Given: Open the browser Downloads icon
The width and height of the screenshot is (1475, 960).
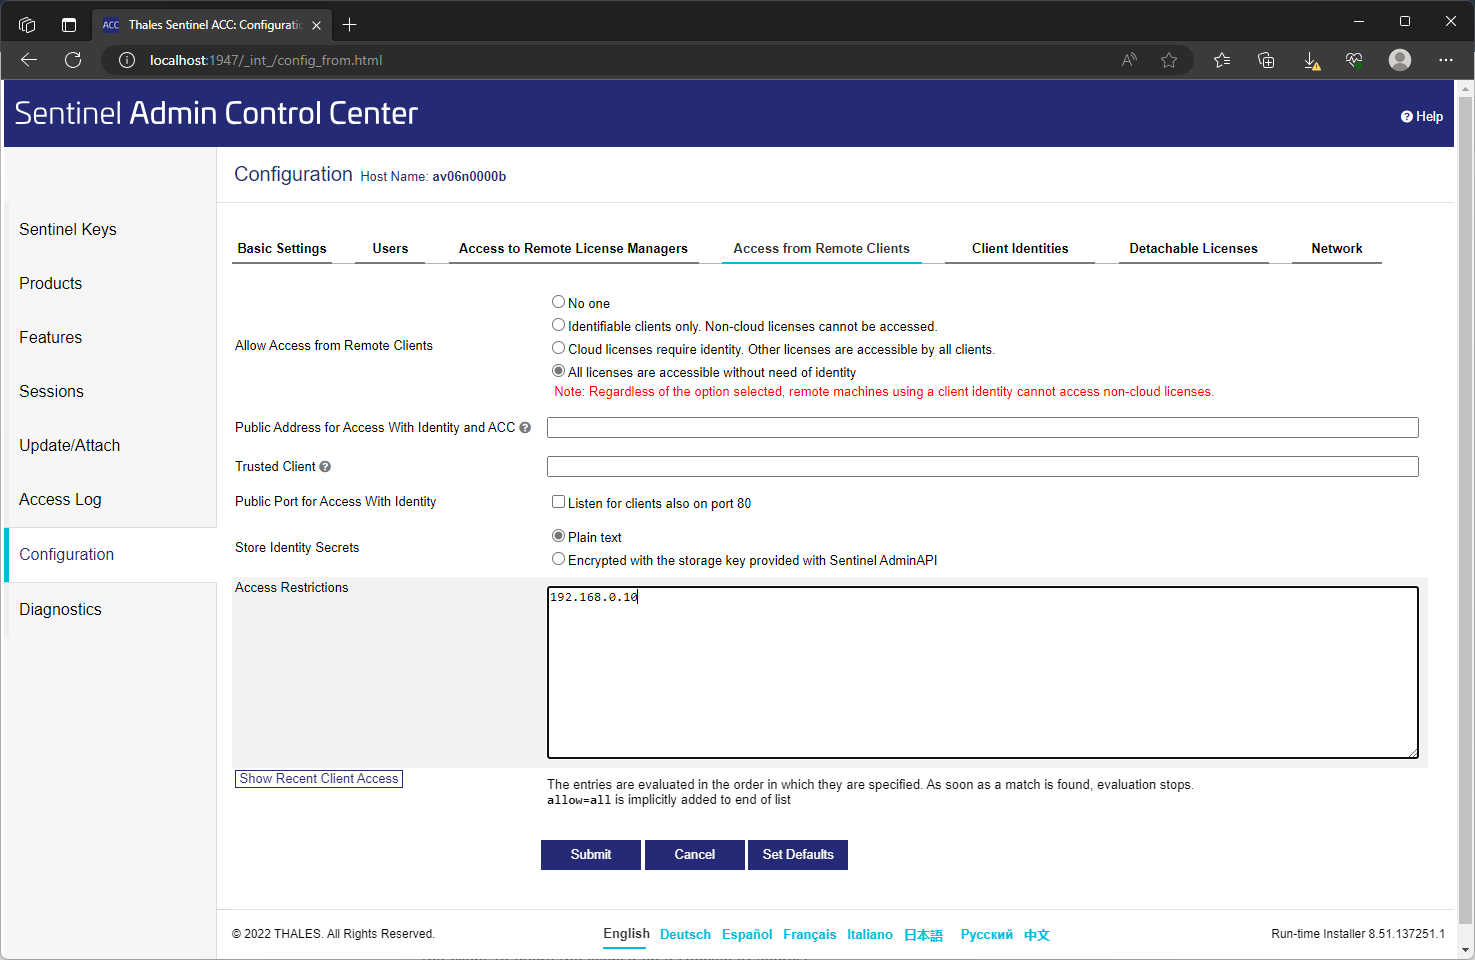Looking at the screenshot, I should click(x=1311, y=60).
